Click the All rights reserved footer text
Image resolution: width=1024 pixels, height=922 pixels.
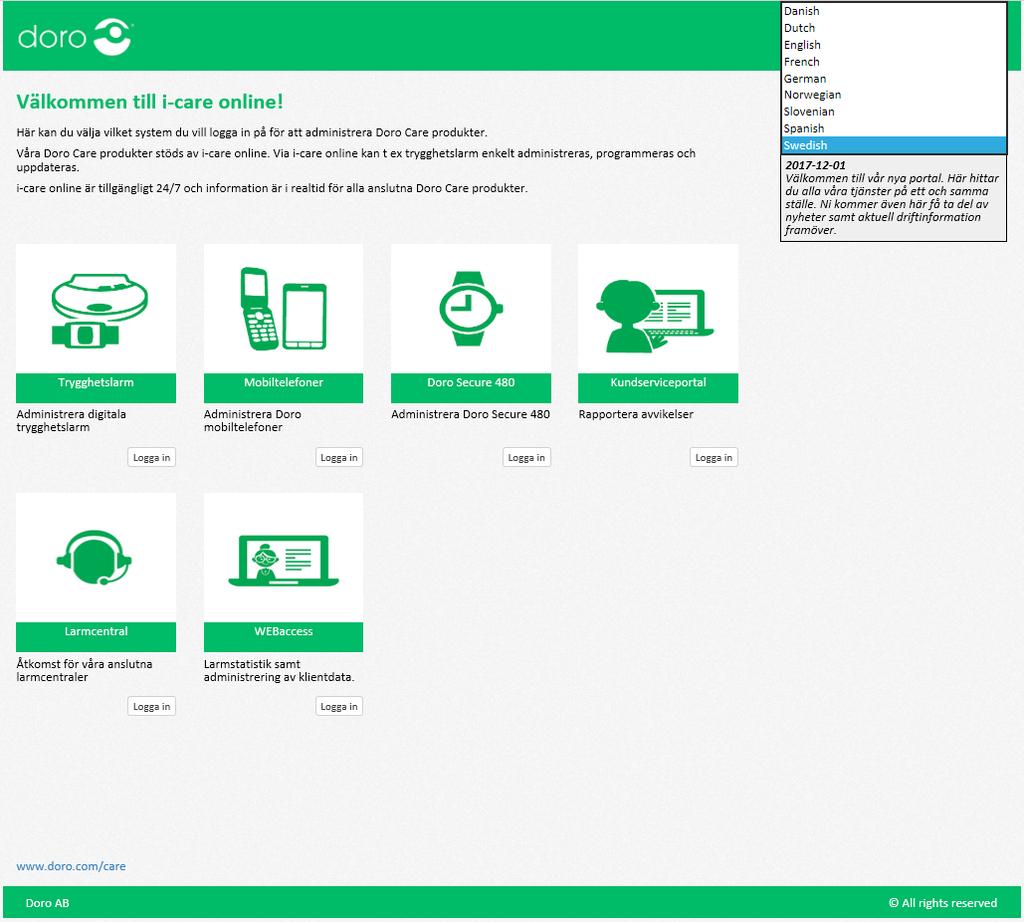943,903
